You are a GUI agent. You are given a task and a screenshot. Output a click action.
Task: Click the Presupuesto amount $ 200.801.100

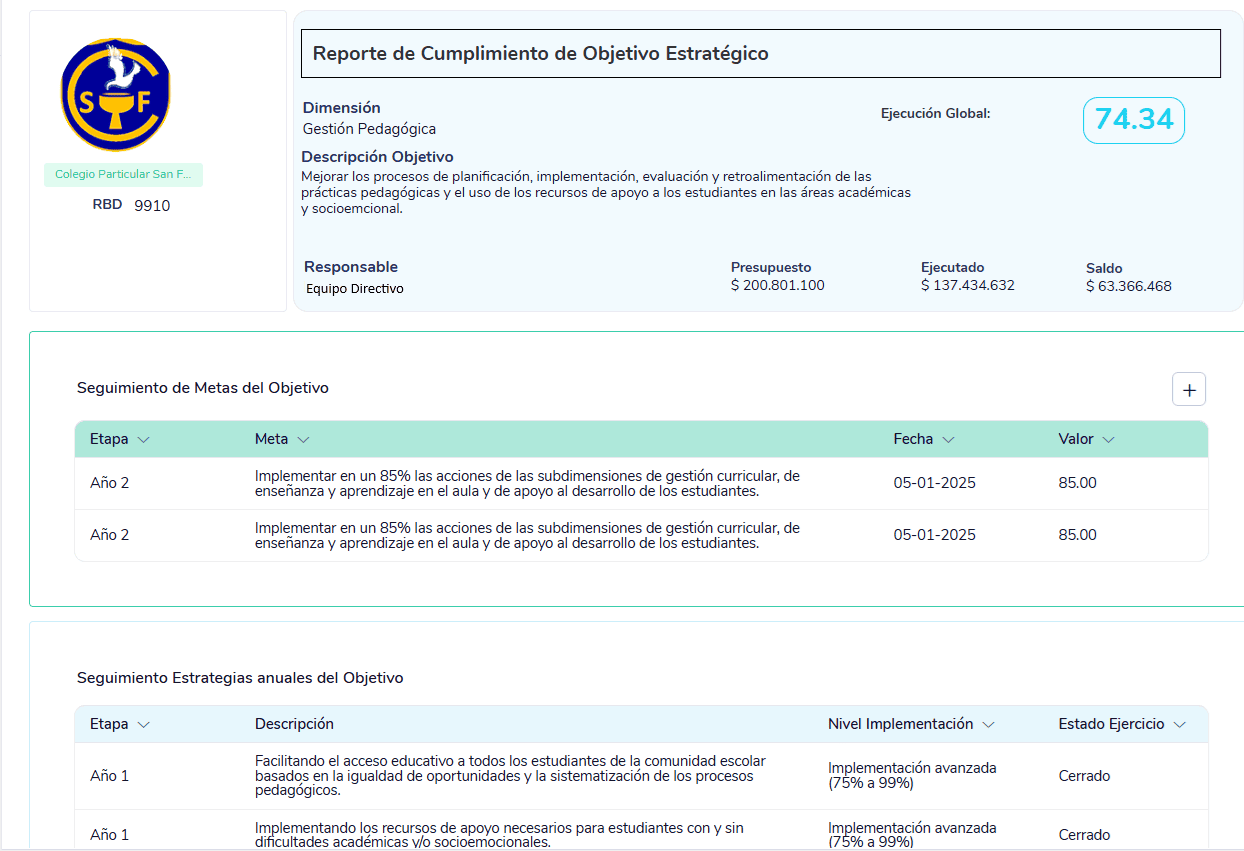[778, 286]
